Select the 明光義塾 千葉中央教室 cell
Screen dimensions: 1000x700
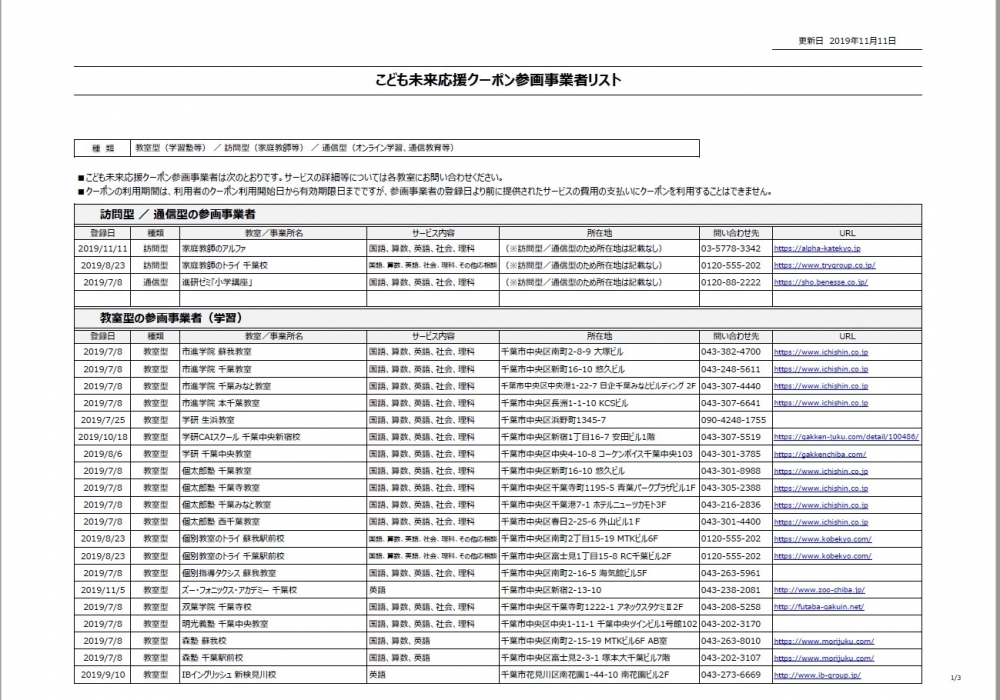(x=273, y=624)
